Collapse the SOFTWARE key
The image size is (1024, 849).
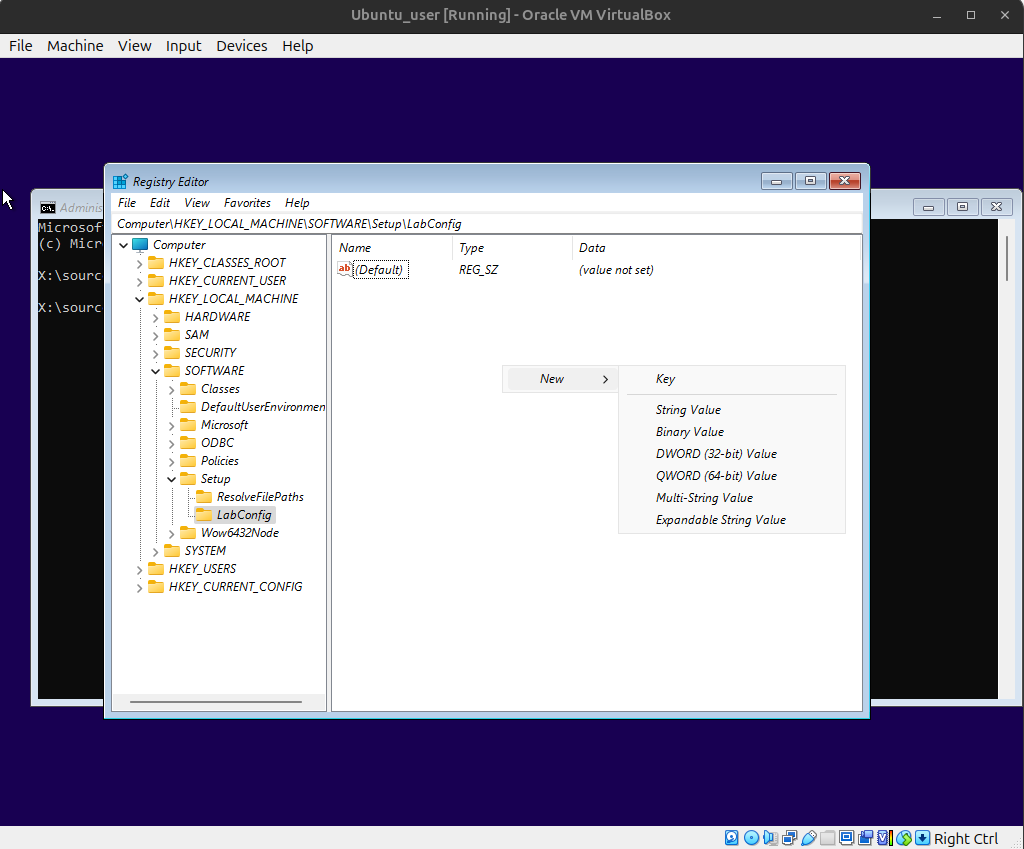[x=155, y=372]
